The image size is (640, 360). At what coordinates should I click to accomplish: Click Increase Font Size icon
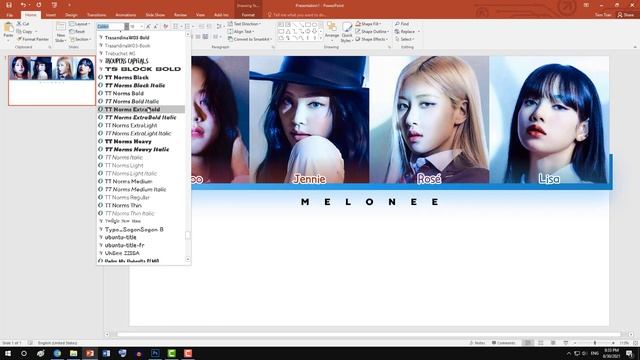pyautogui.click(x=148, y=27)
